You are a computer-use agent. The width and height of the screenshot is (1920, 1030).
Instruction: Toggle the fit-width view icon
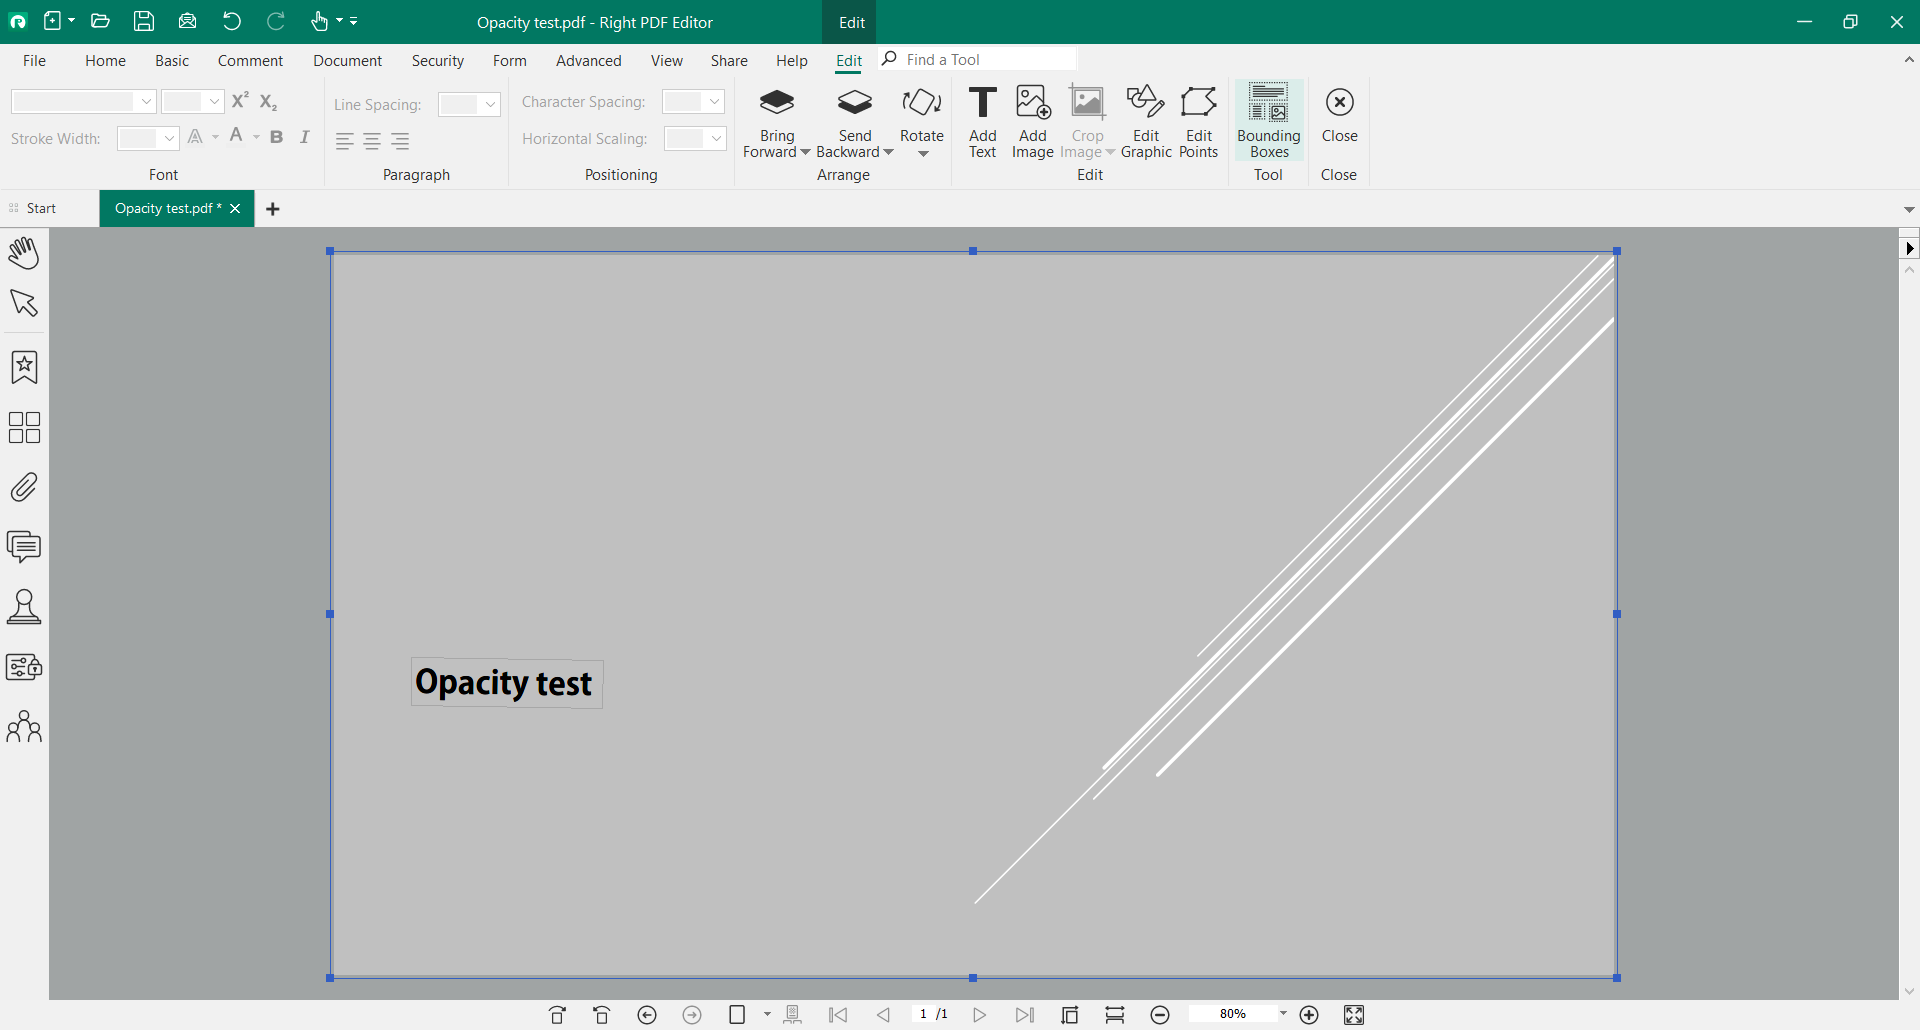(1115, 1015)
